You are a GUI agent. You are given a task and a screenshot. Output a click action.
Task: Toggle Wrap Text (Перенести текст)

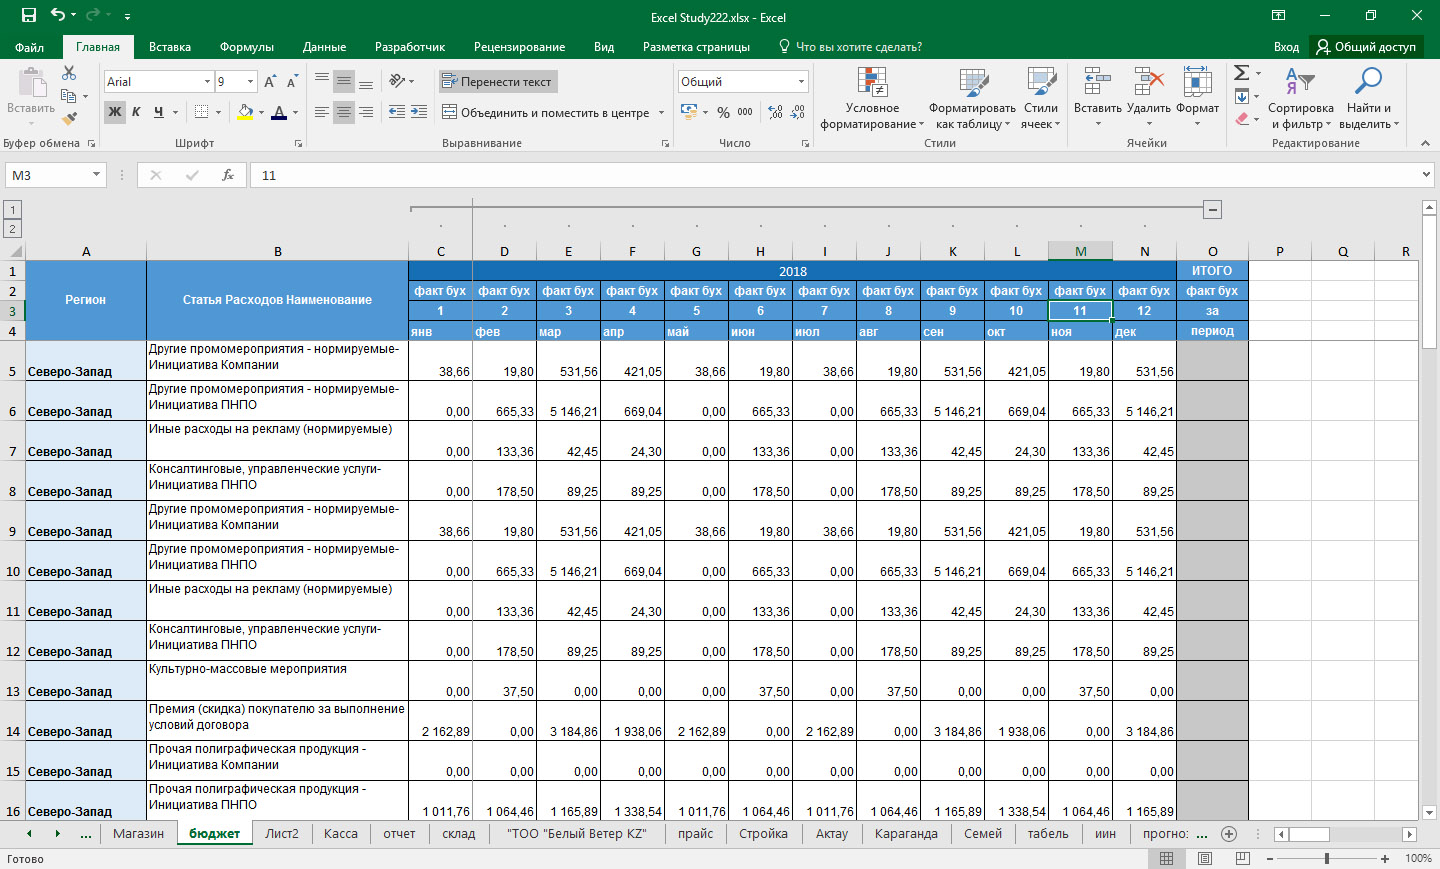click(x=498, y=82)
